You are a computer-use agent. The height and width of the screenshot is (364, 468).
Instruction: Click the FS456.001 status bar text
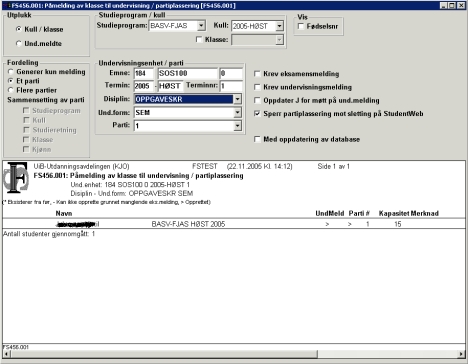pyautogui.click(x=16, y=347)
